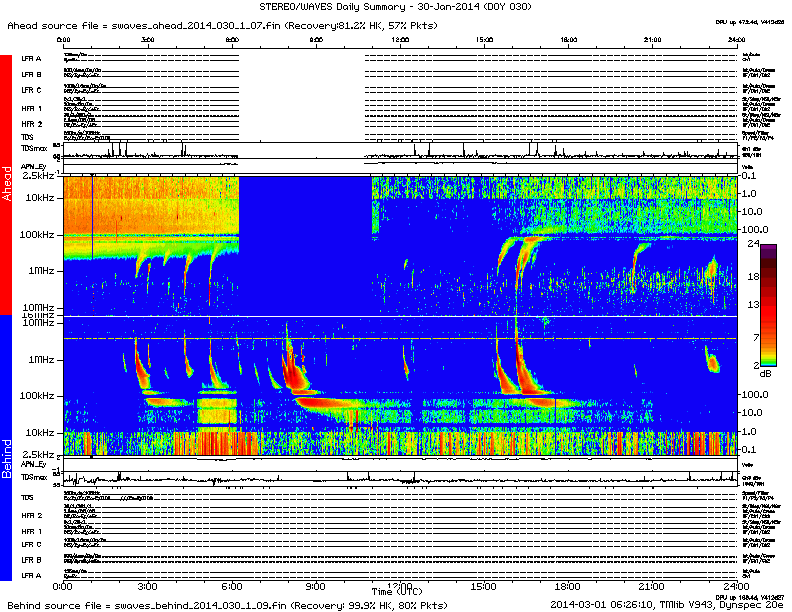Click the 1MHz frequency label of the Behind spectrogram
This screenshot has width=792, height=612.
pos(41,360)
